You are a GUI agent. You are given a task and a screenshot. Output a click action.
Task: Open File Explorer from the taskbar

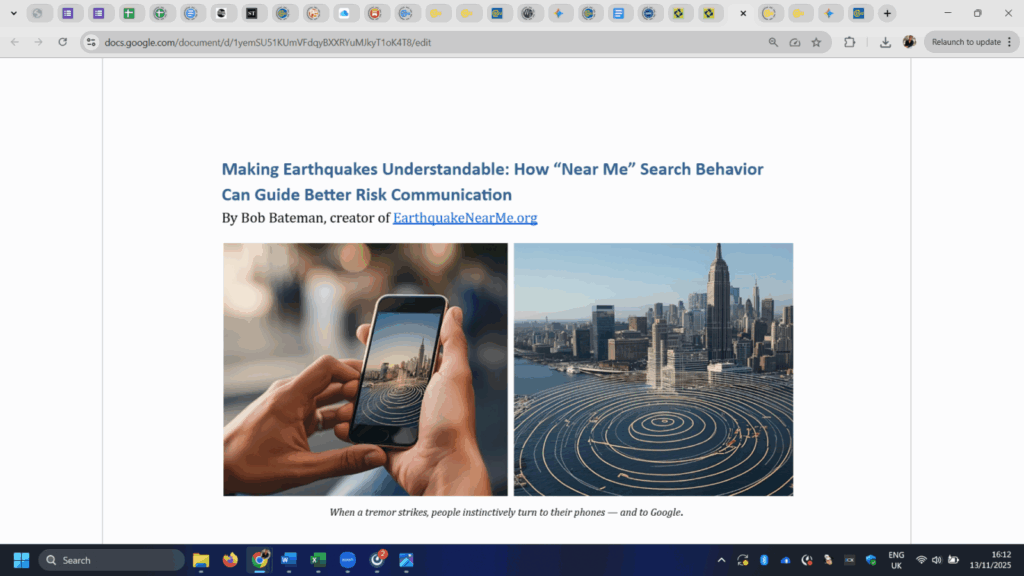pyautogui.click(x=200, y=560)
